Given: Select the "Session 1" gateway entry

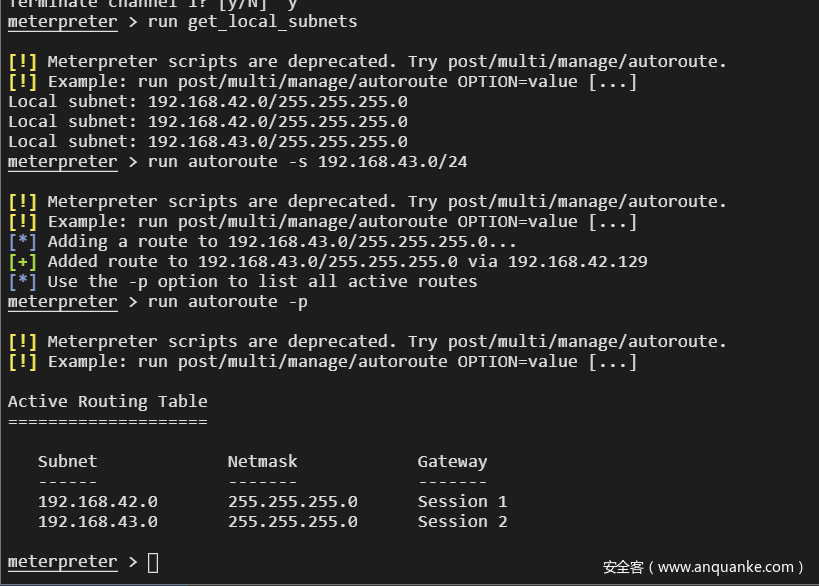Looking at the screenshot, I should pos(462,502).
